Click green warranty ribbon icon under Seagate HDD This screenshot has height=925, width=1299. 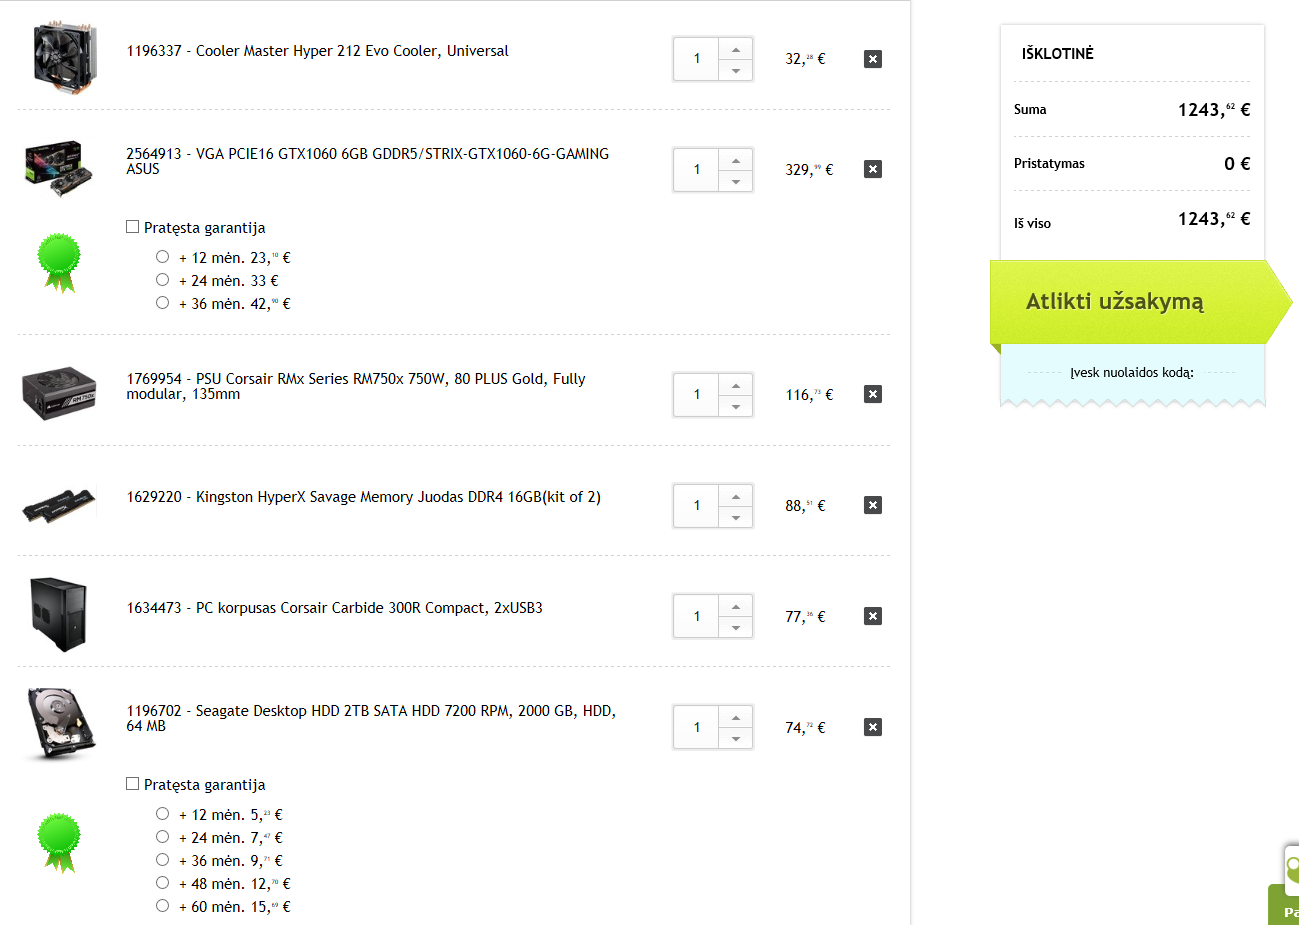59,842
